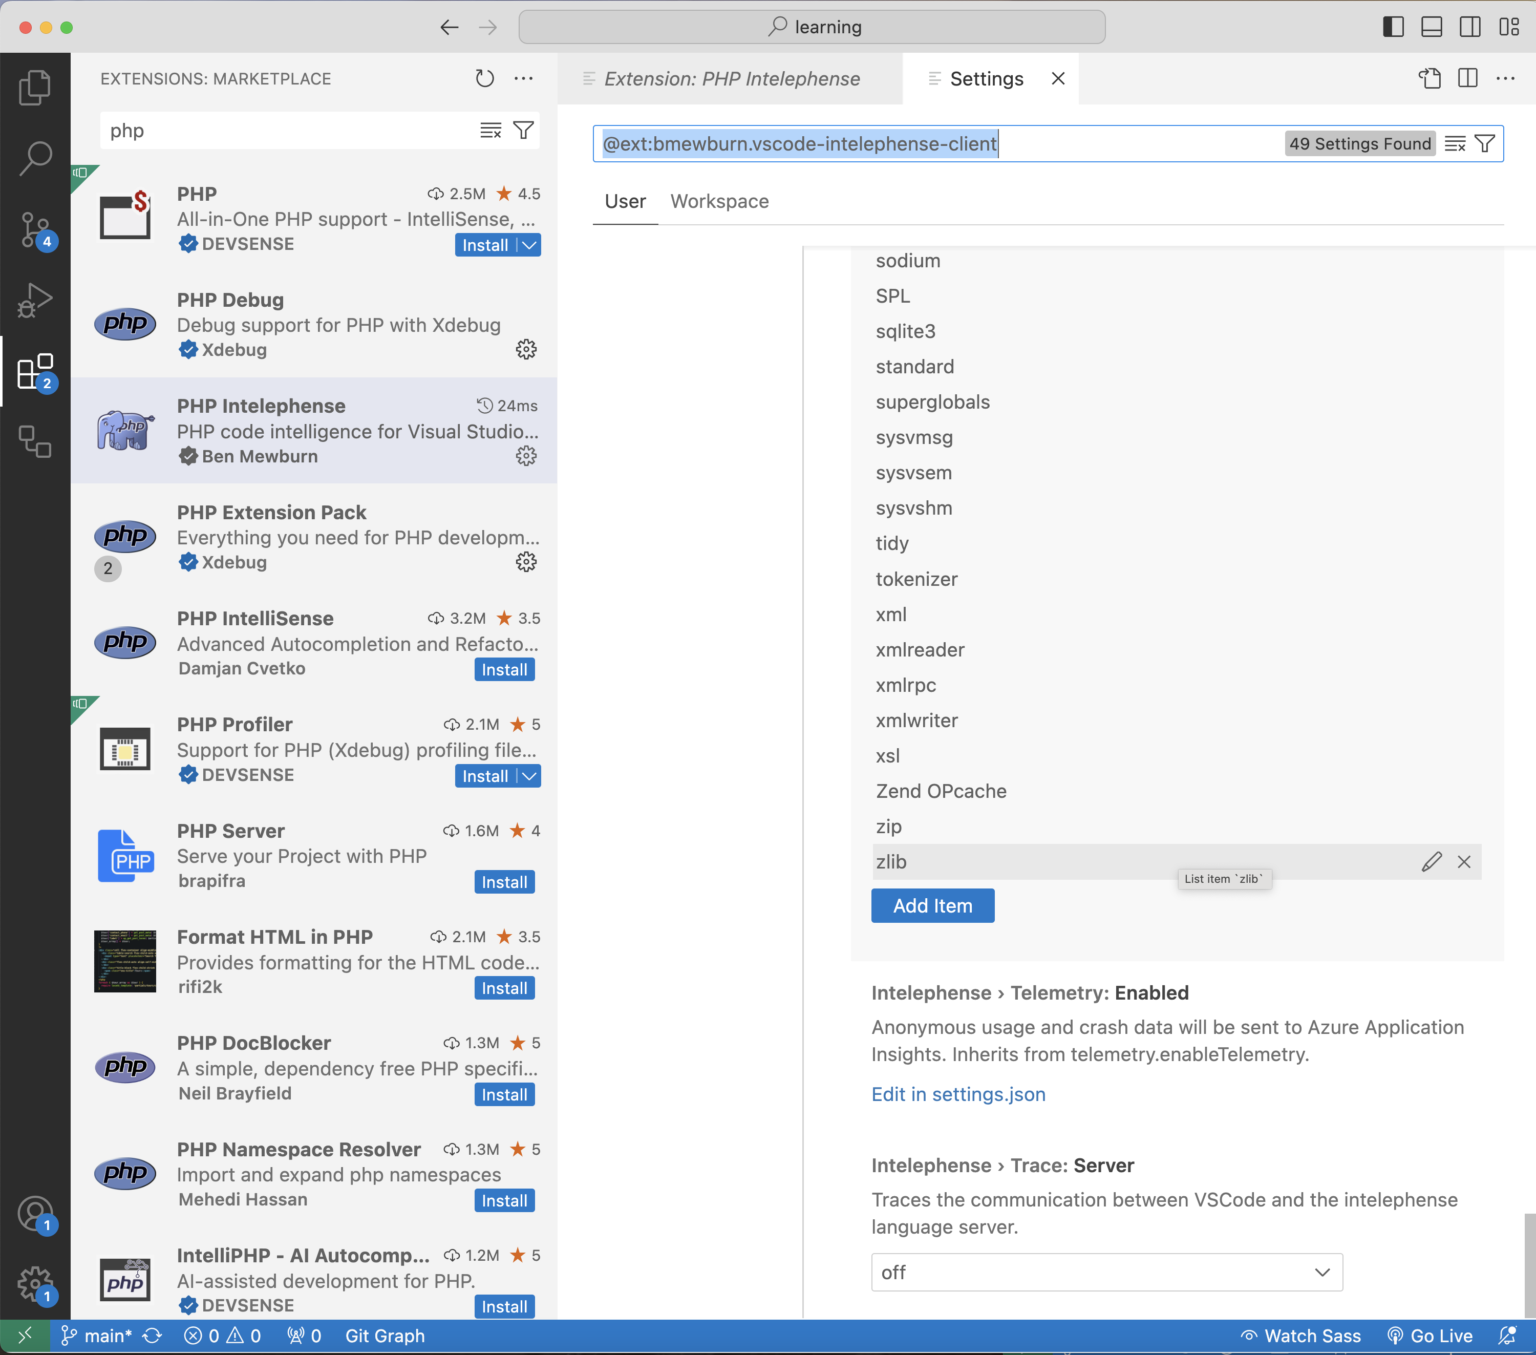The image size is (1536, 1355).
Task: Open the Extension: PHP Intelephense tab
Action: coord(731,78)
